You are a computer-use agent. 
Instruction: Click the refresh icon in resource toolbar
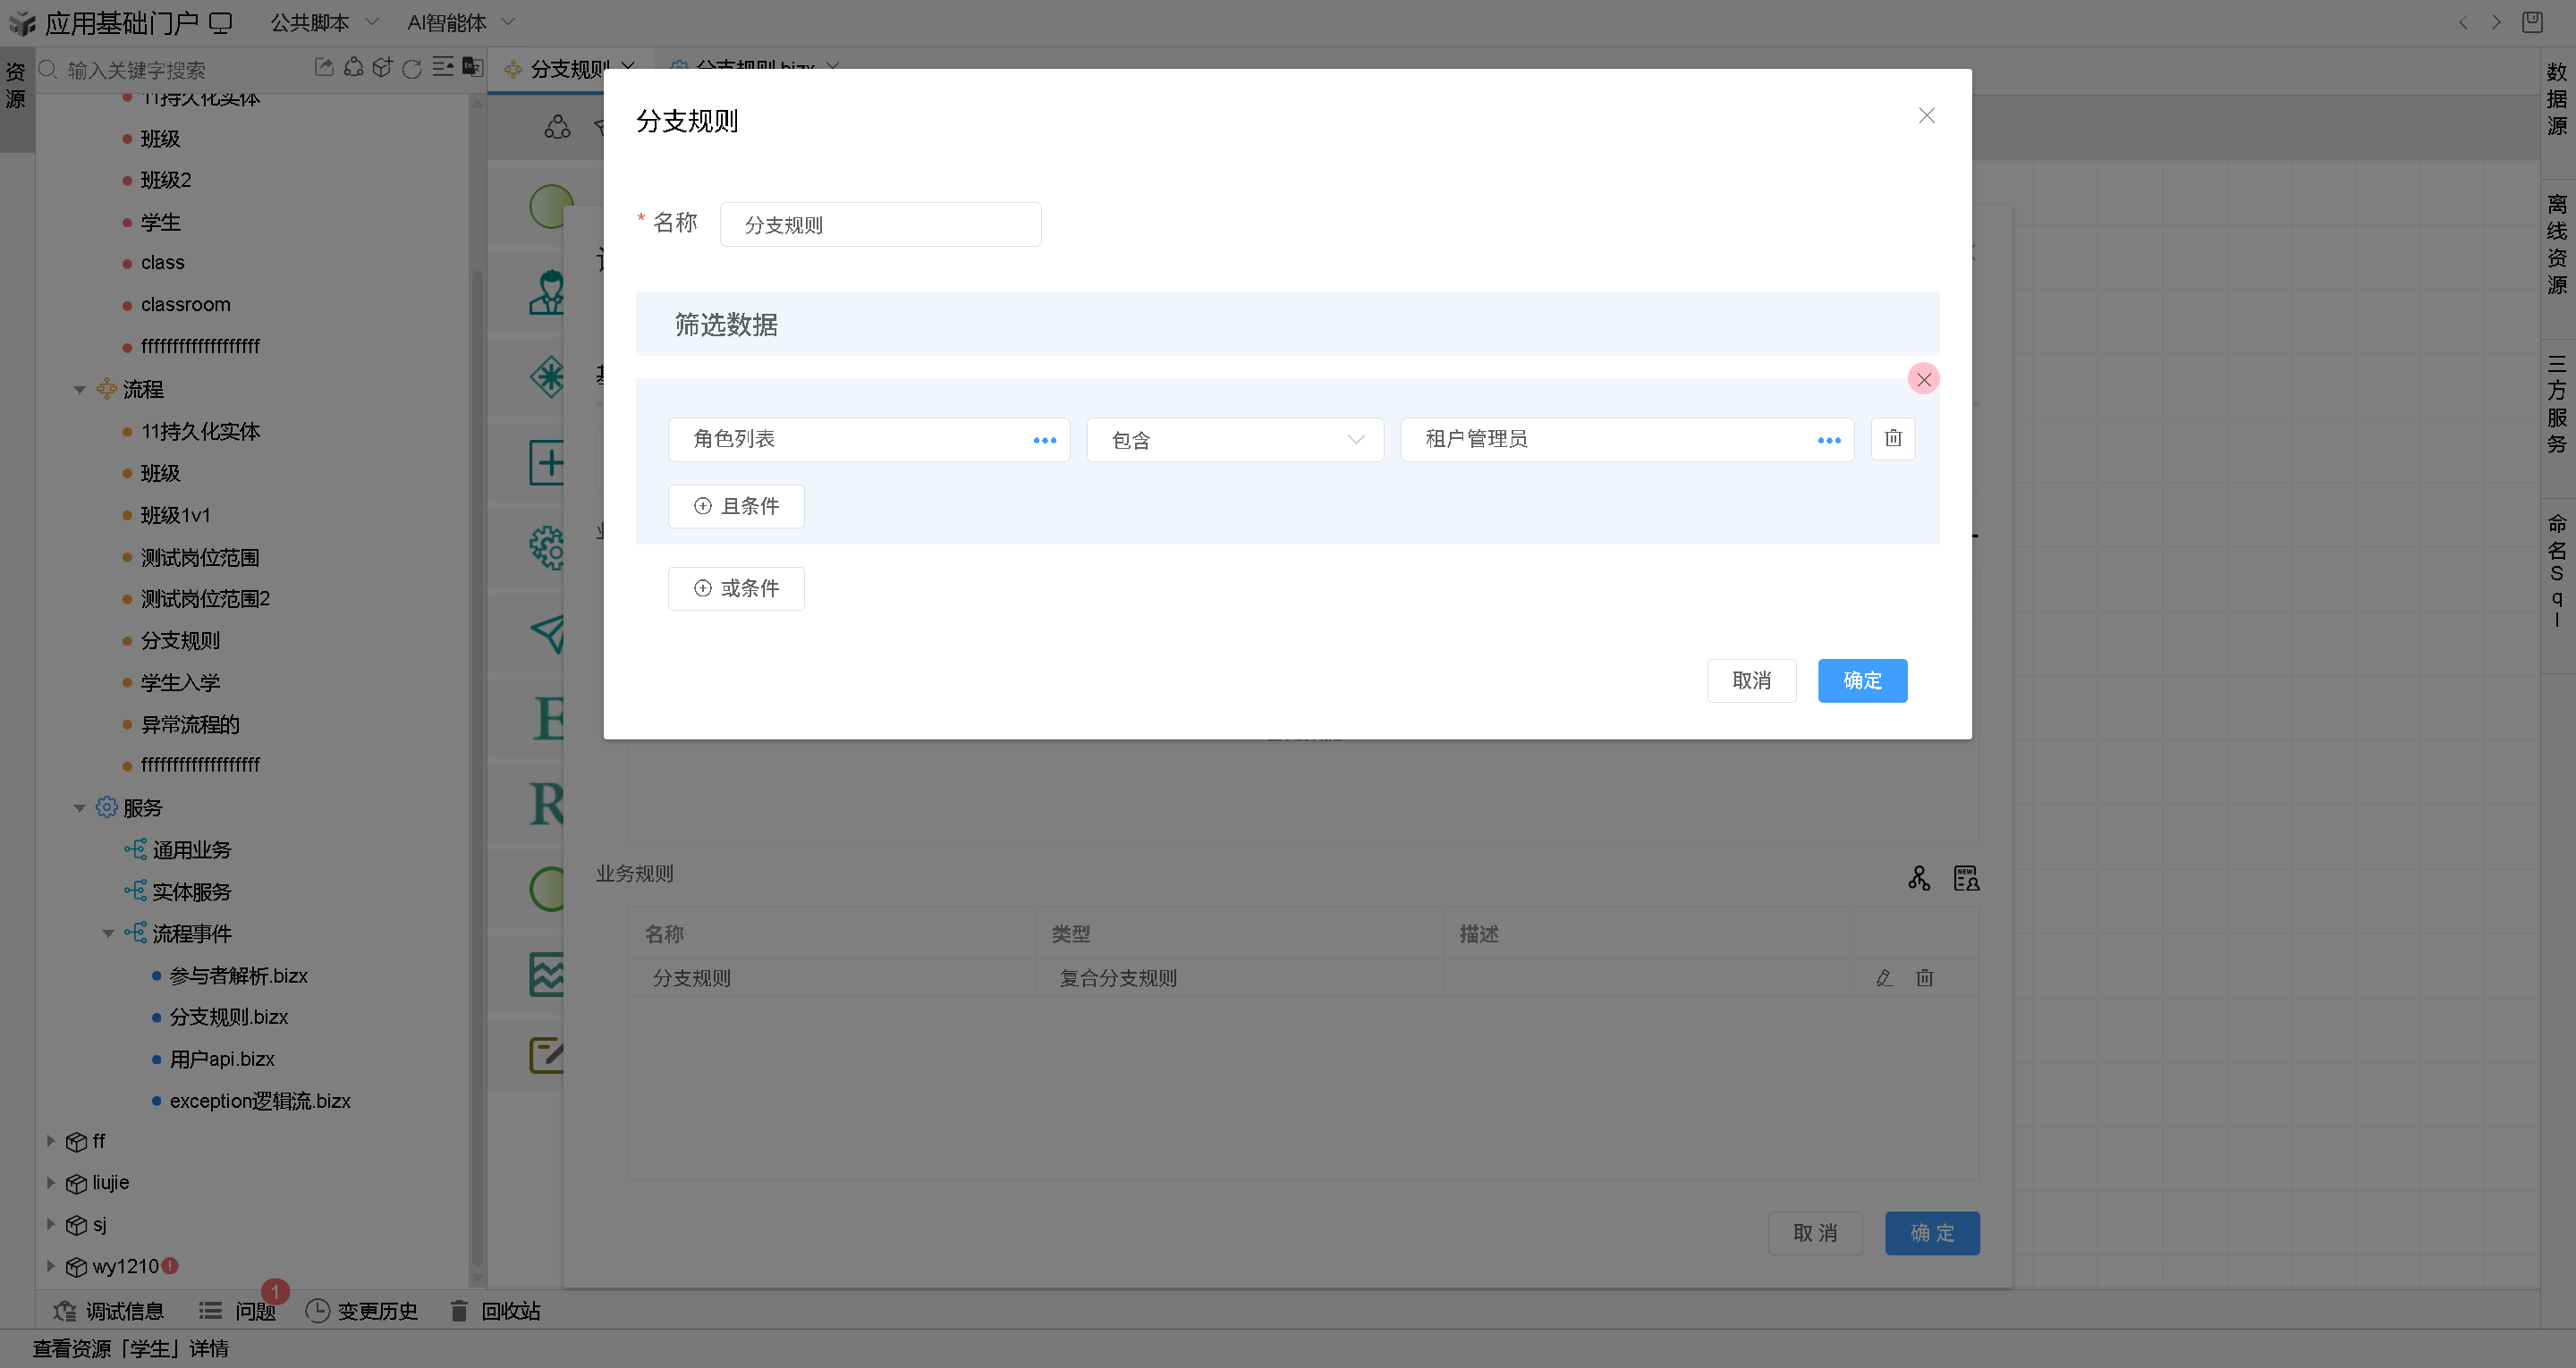click(x=412, y=68)
